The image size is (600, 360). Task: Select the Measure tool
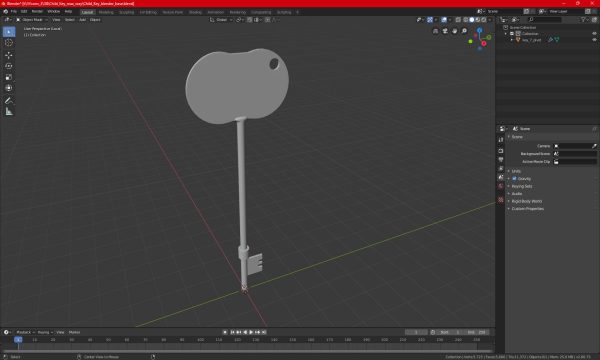pos(9,112)
